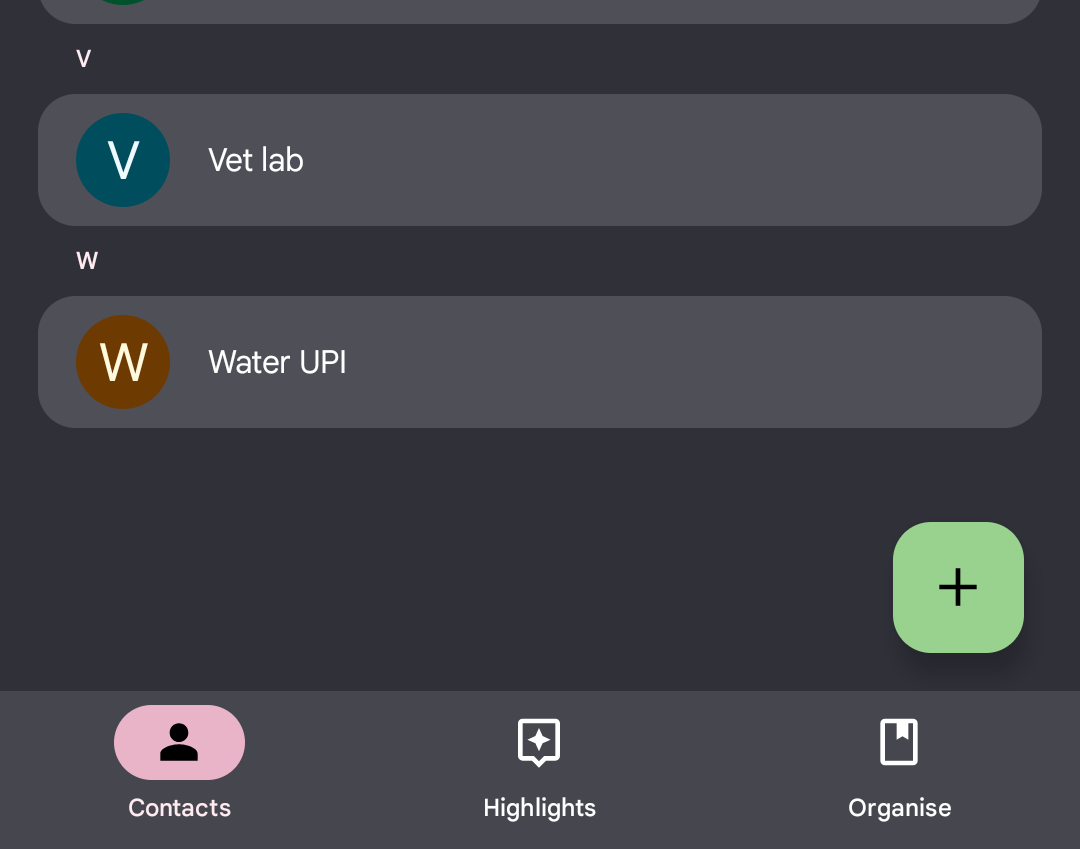Tap the green plus button to add contact
The height and width of the screenshot is (849, 1080).
pyautogui.click(x=958, y=587)
